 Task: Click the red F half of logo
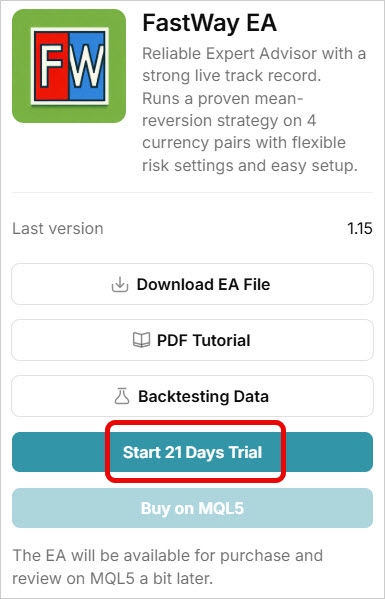coord(51,66)
